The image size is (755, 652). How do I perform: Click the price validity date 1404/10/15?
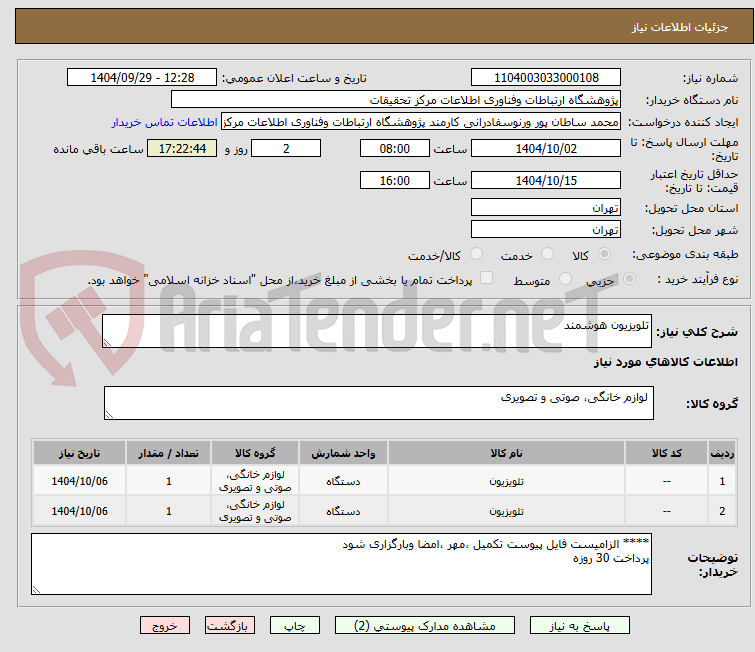pos(546,181)
